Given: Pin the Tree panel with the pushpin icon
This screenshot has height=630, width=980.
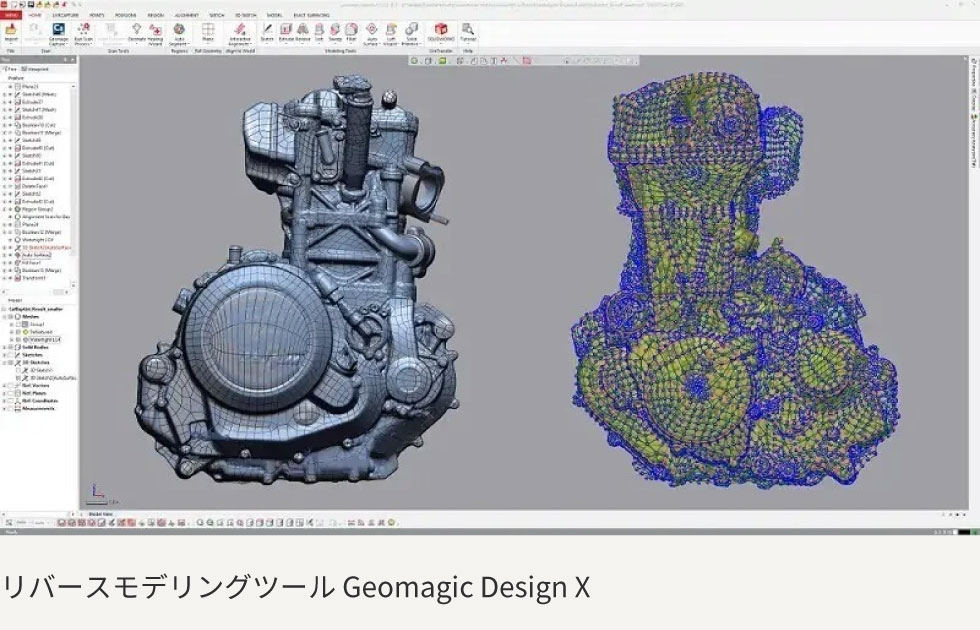Looking at the screenshot, I should (66, 59).
